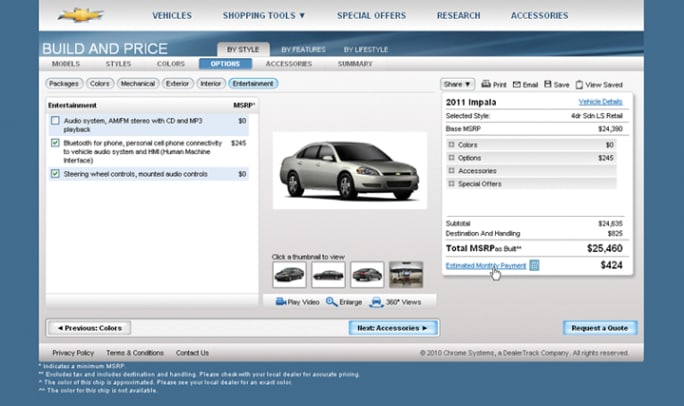This screenshot has height=406, width=684.
Task: Click the Chevrolet bowtie logo
Action: (x=81, y=15)
